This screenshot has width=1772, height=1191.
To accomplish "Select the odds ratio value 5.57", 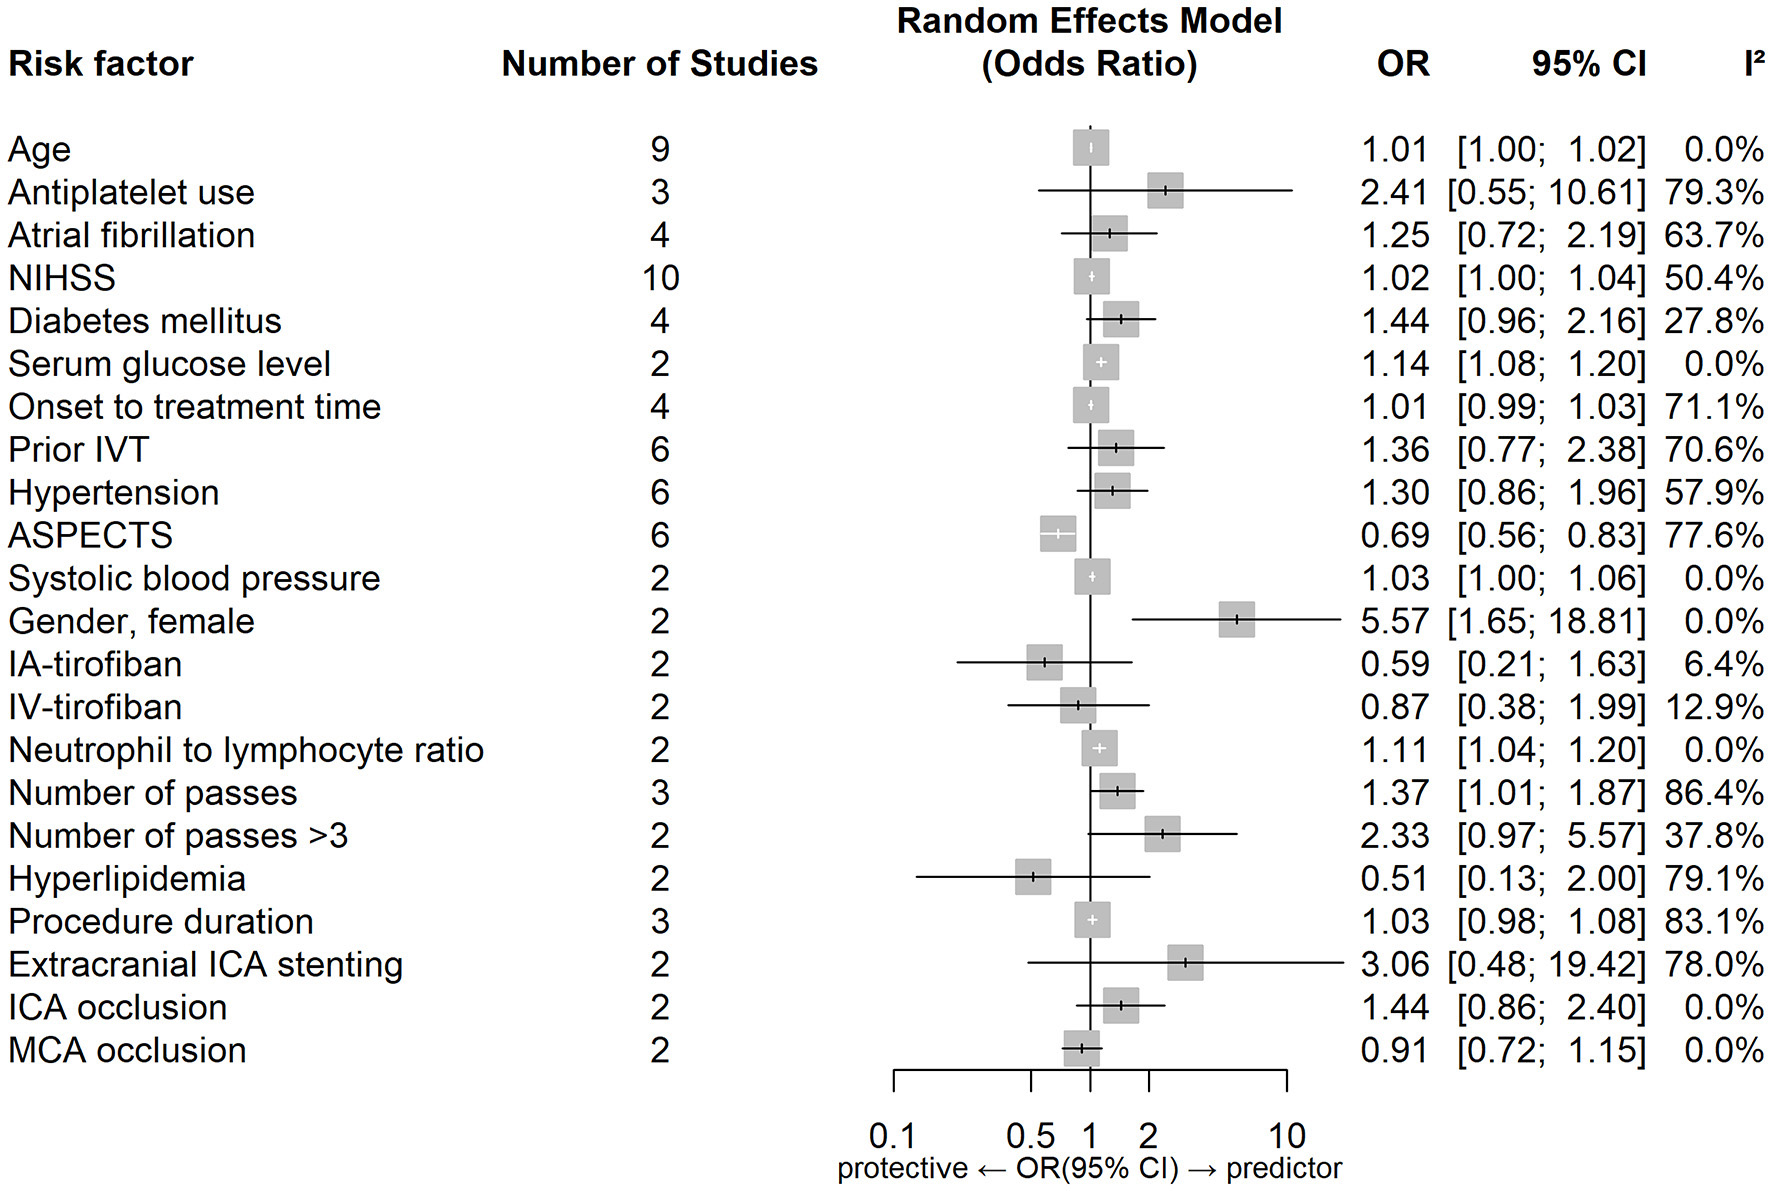I will coord(1394,621).
